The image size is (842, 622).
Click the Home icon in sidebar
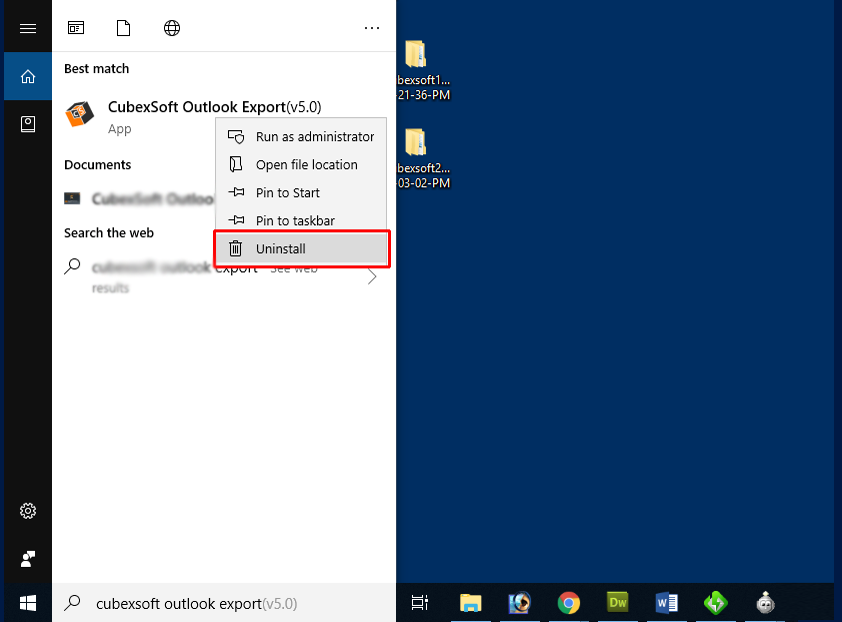pyautogui.click(x=28, y=76)
